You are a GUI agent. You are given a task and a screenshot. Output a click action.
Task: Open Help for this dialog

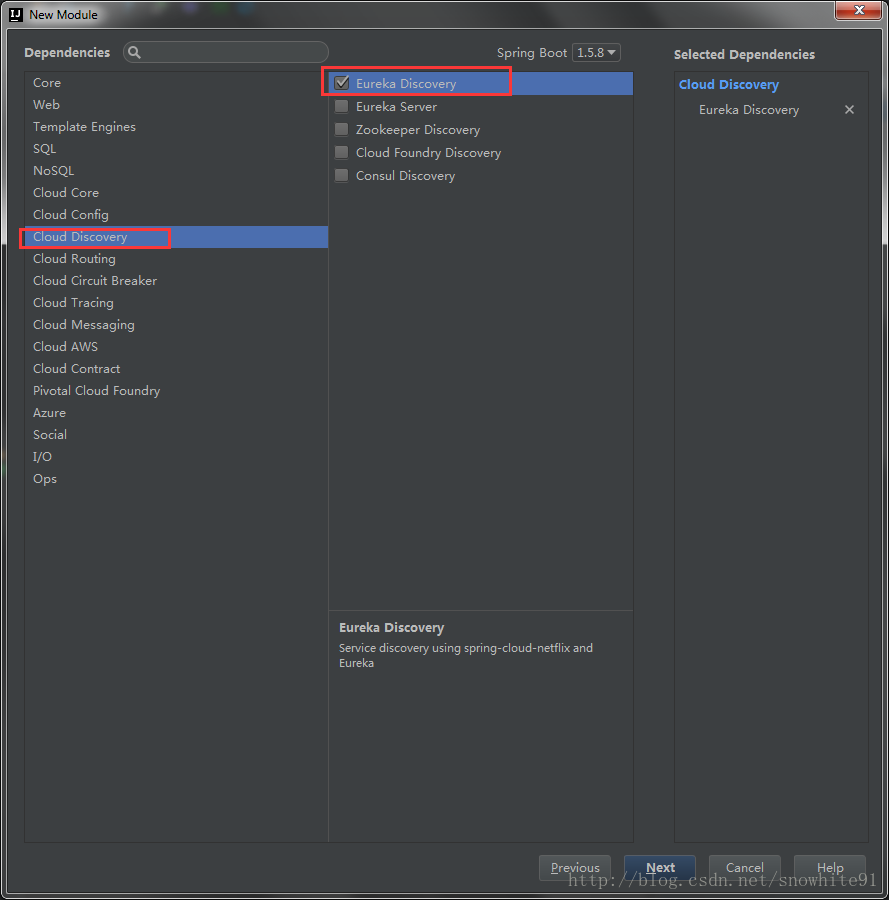tap(830, 867)
